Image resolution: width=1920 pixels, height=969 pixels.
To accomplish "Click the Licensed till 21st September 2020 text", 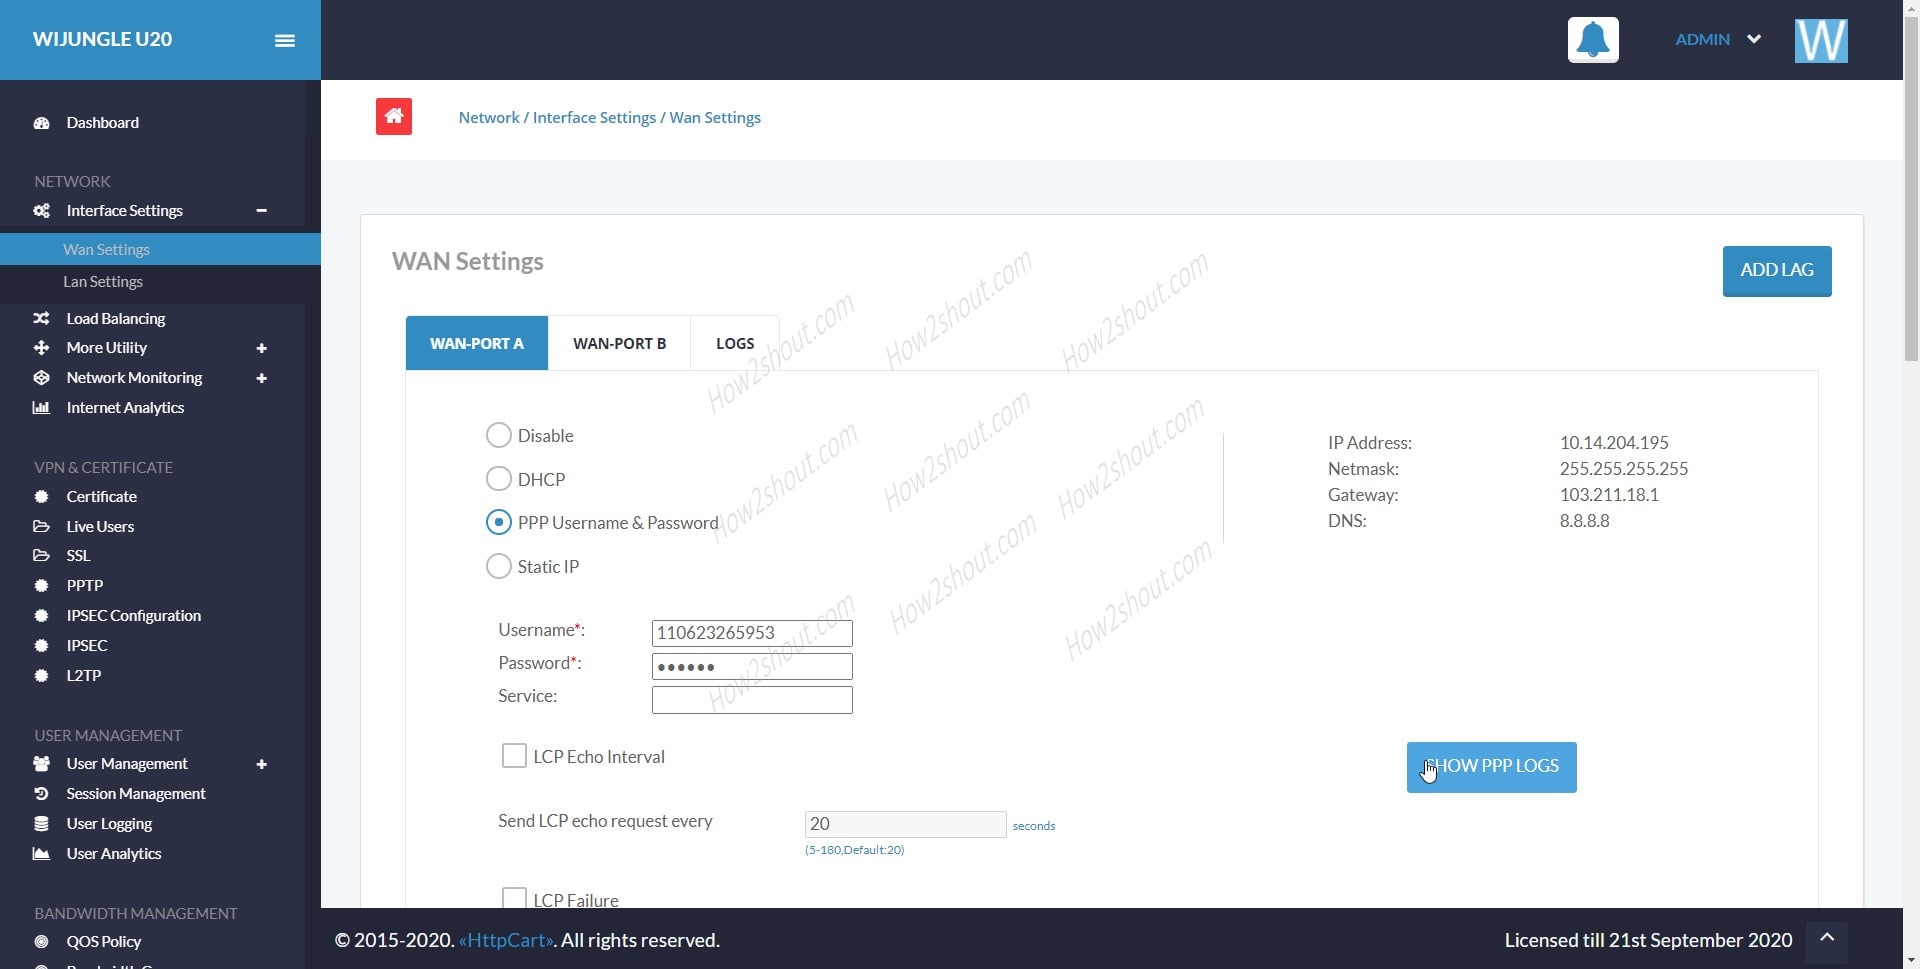I will click(x=1648, y=940).
